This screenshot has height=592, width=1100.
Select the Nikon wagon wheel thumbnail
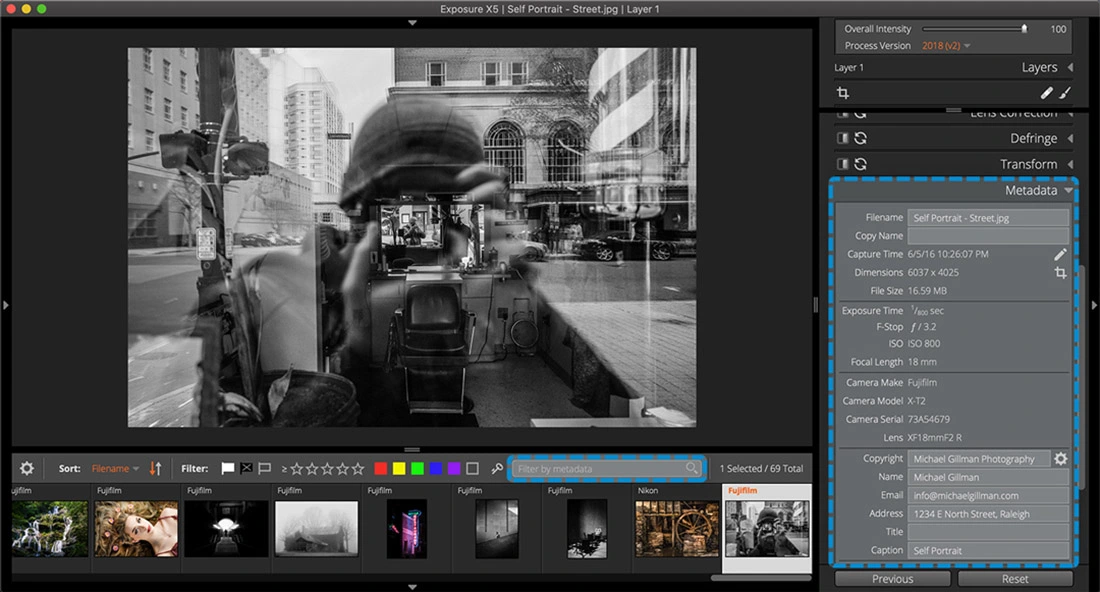point(675,528)
